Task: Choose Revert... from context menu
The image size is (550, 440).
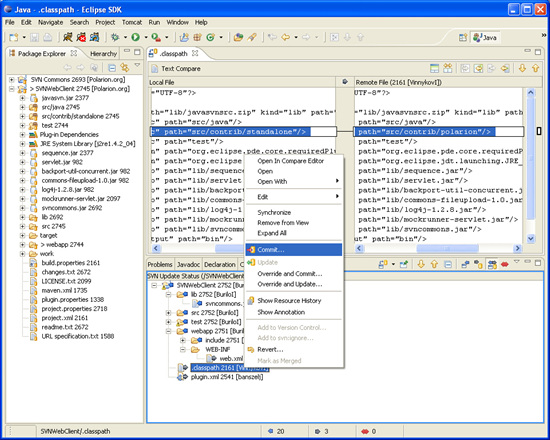Action: point(294,349)
